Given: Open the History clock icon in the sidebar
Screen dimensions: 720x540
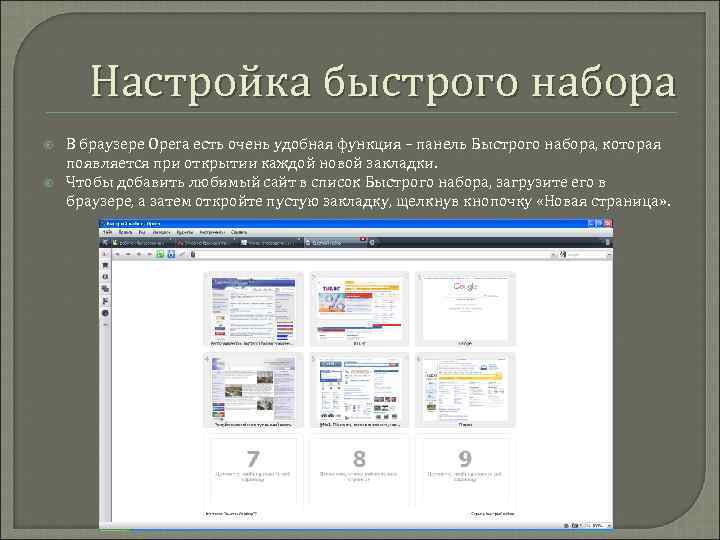Looking at the screenshot, I should (x=105, y=313).
